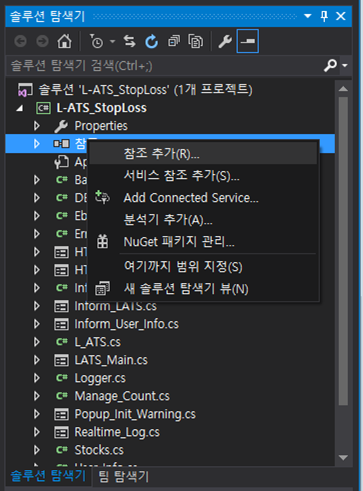Select Inform_User_Info.cs file
Viewport: 363px width, 491px height.
pos(126,324)
